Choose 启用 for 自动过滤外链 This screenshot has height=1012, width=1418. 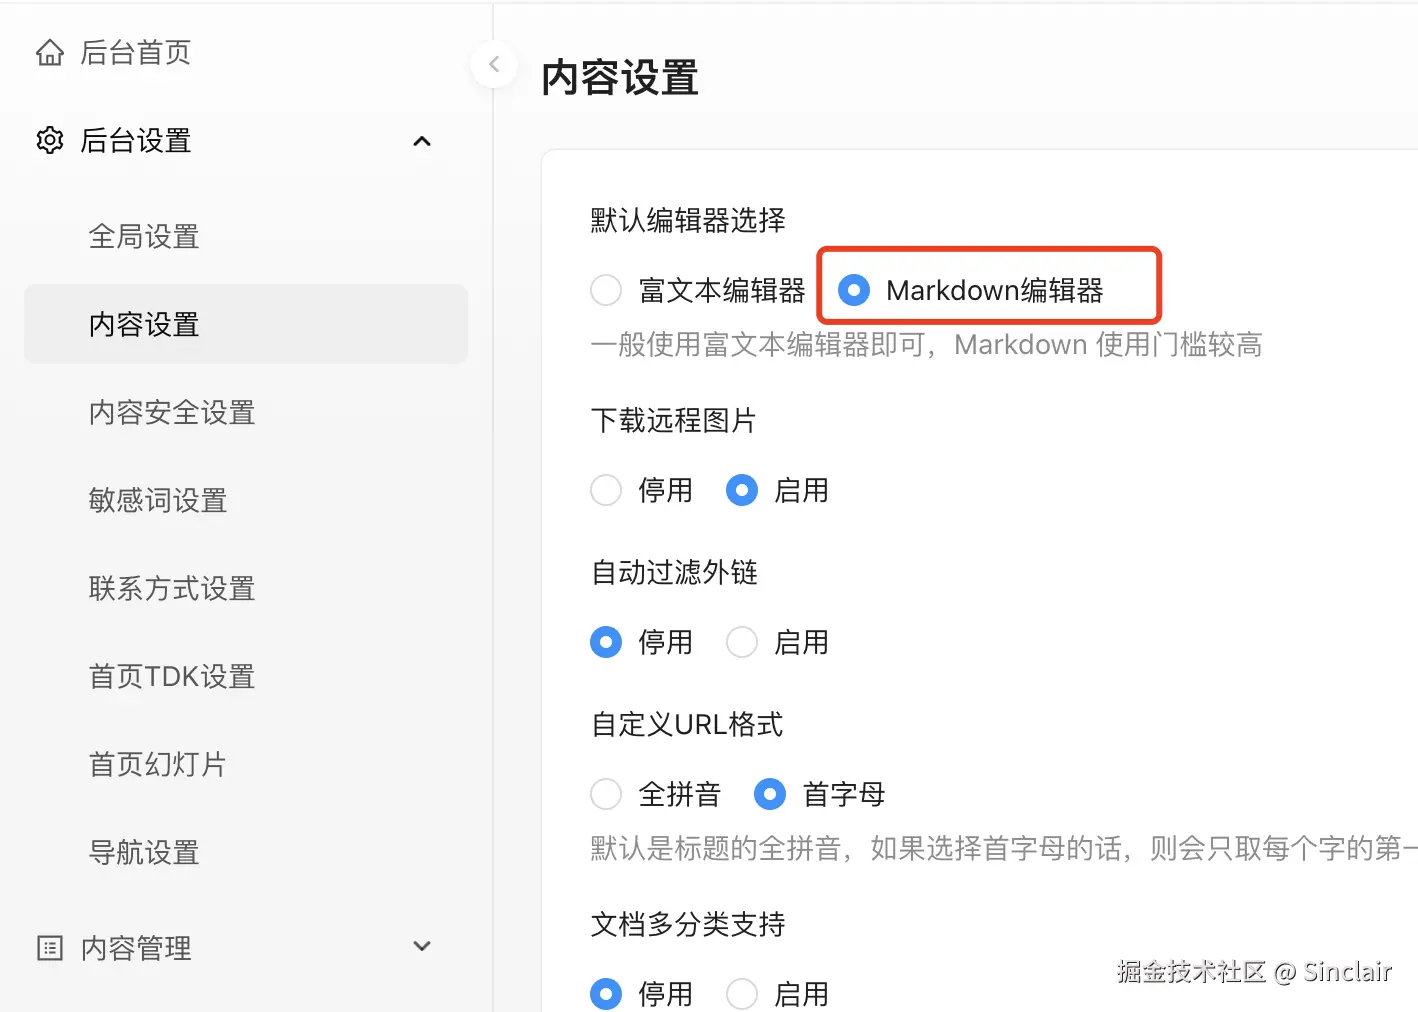click(x=741, y=642)
